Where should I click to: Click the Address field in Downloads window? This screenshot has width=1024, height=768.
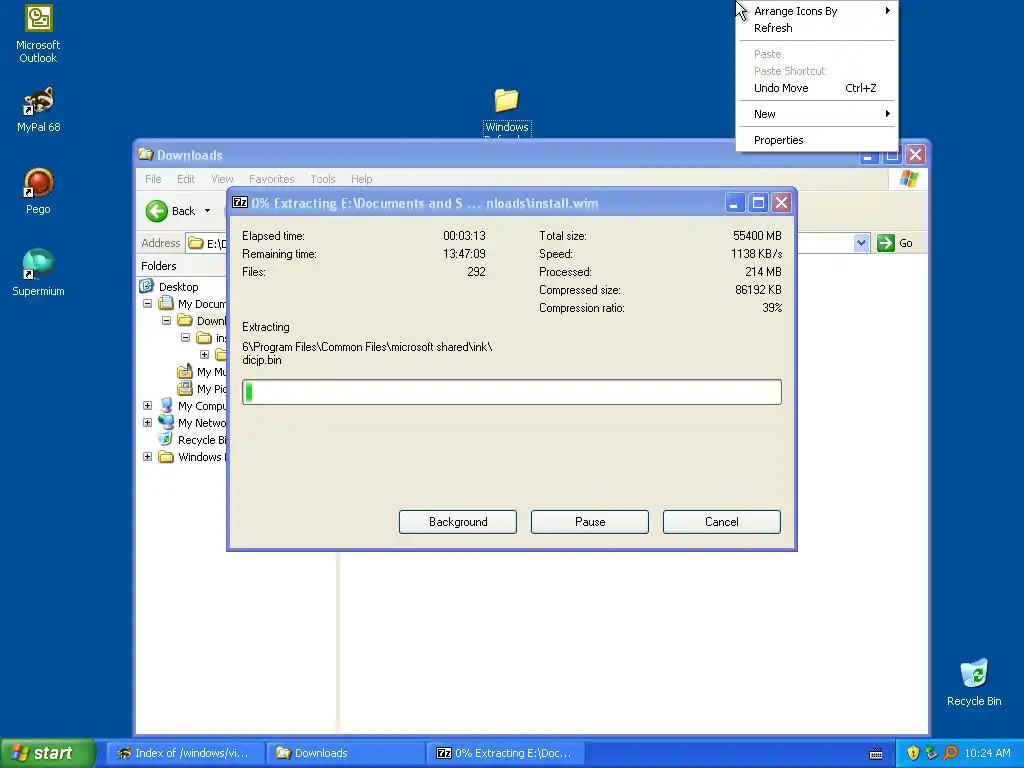pos(527,243)
